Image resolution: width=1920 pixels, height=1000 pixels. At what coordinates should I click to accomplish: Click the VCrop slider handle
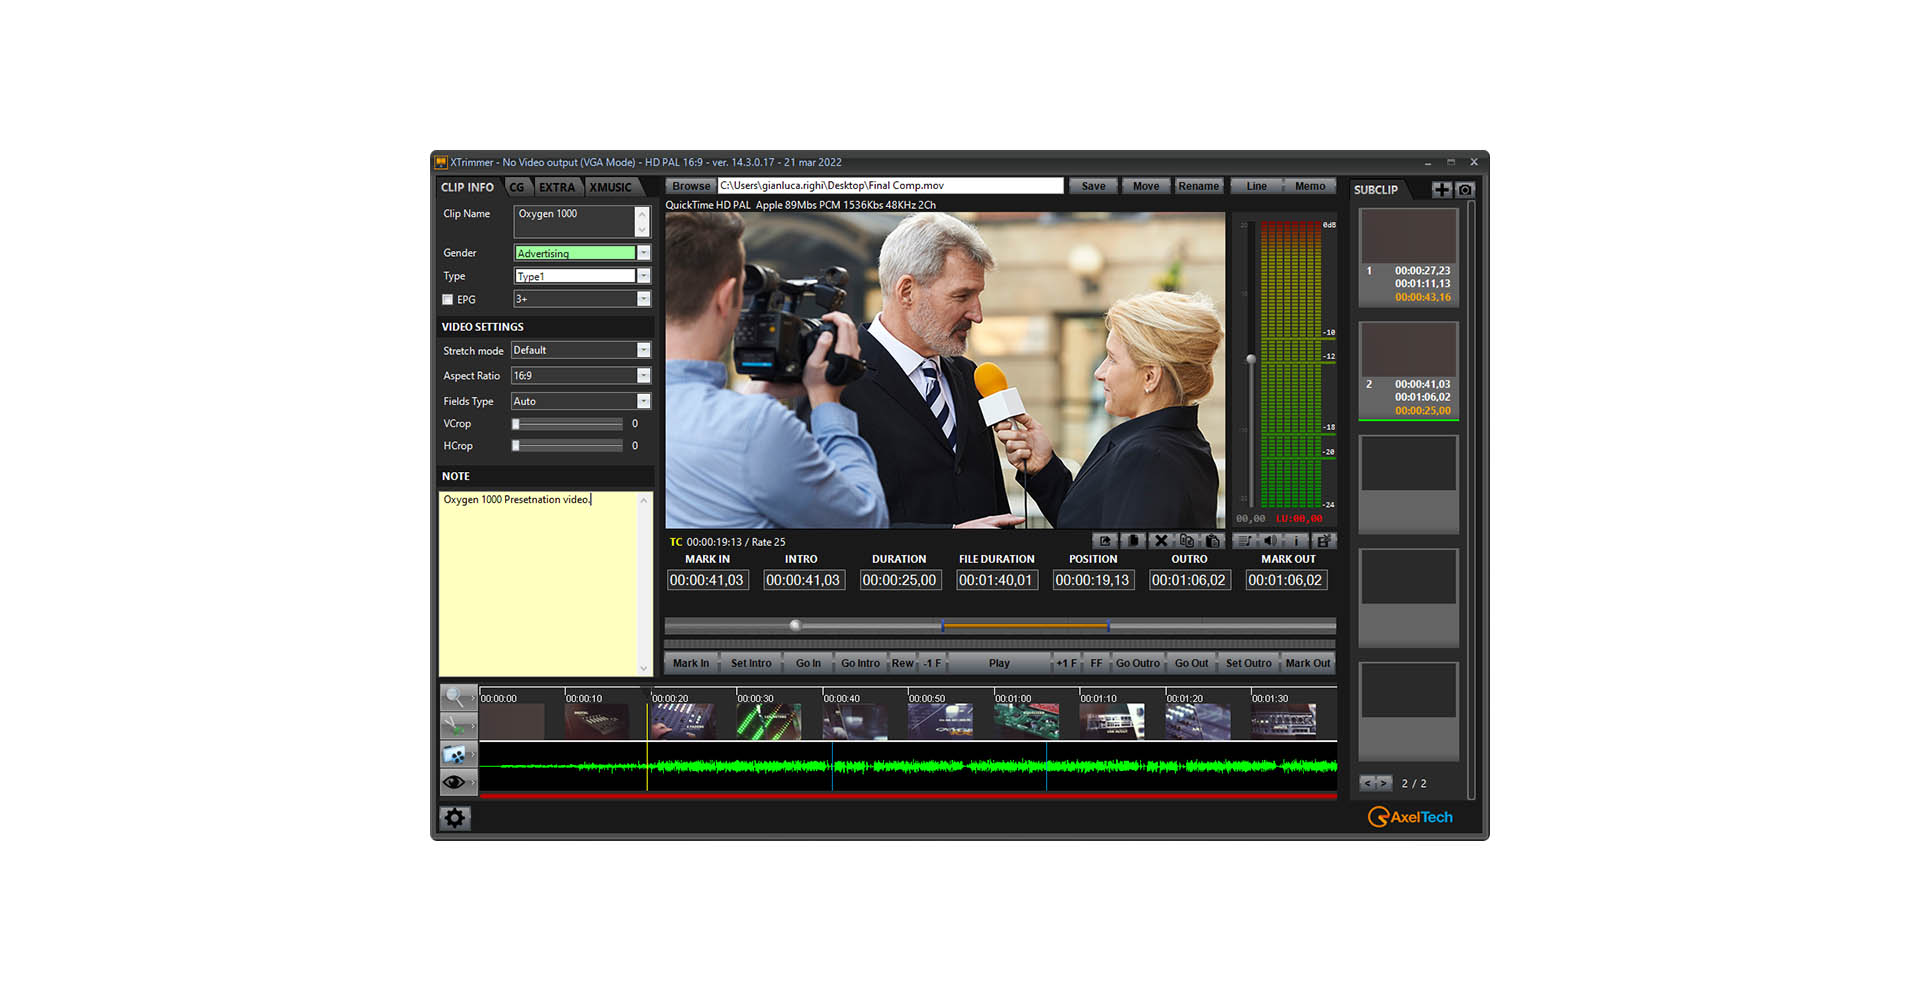point(516,424)
